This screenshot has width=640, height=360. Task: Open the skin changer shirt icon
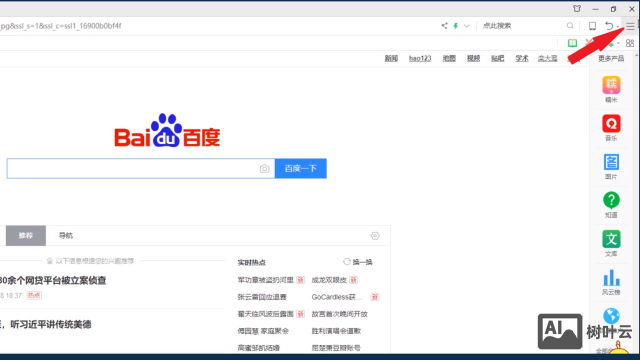tap(577, 9)
